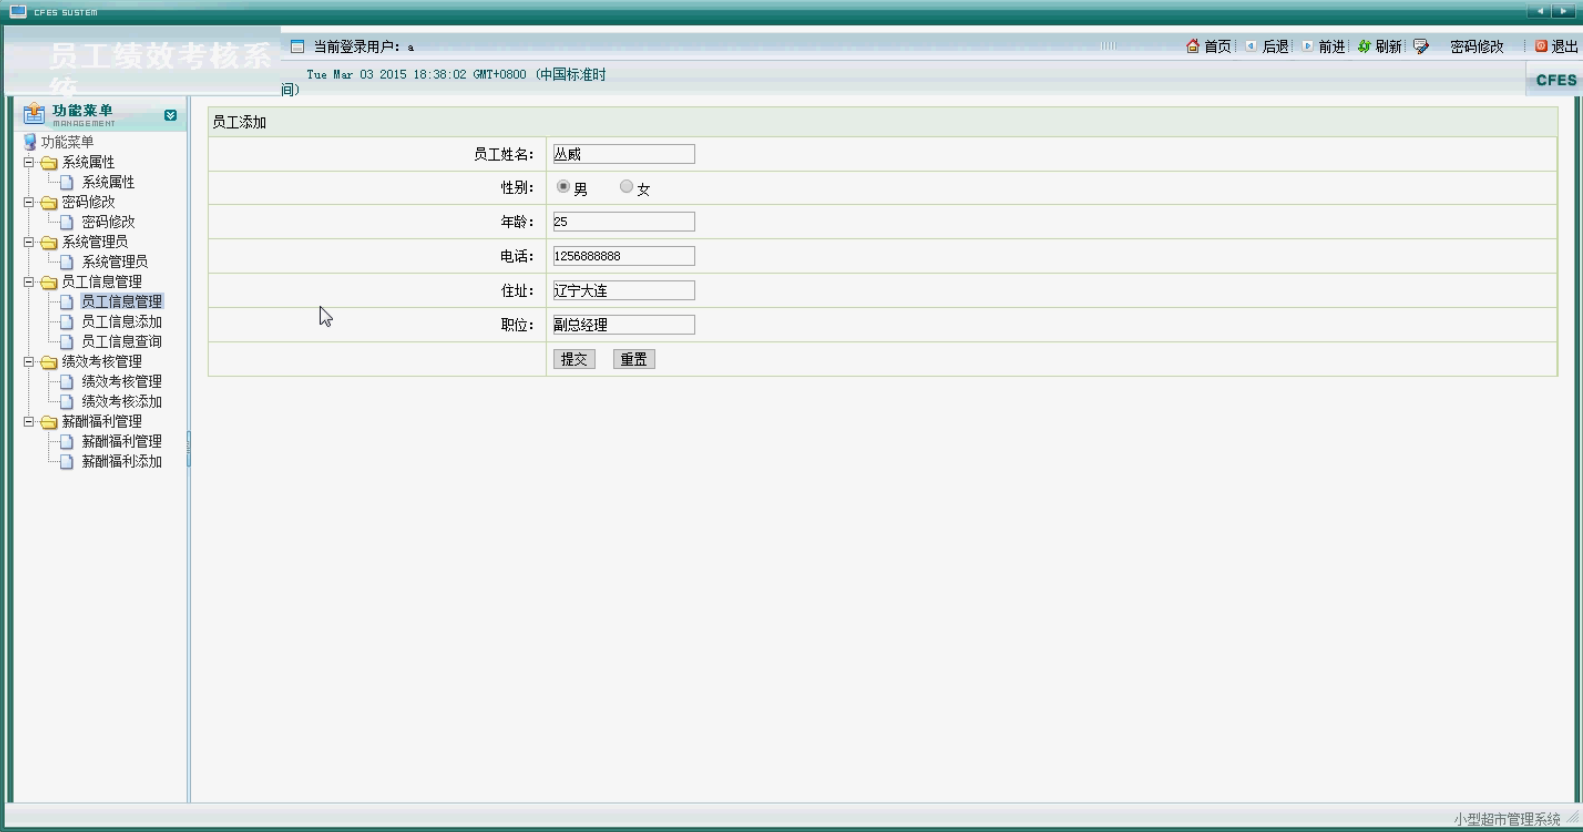Click the CFES System window icon
1583x832 pixels.
(18, 11)
